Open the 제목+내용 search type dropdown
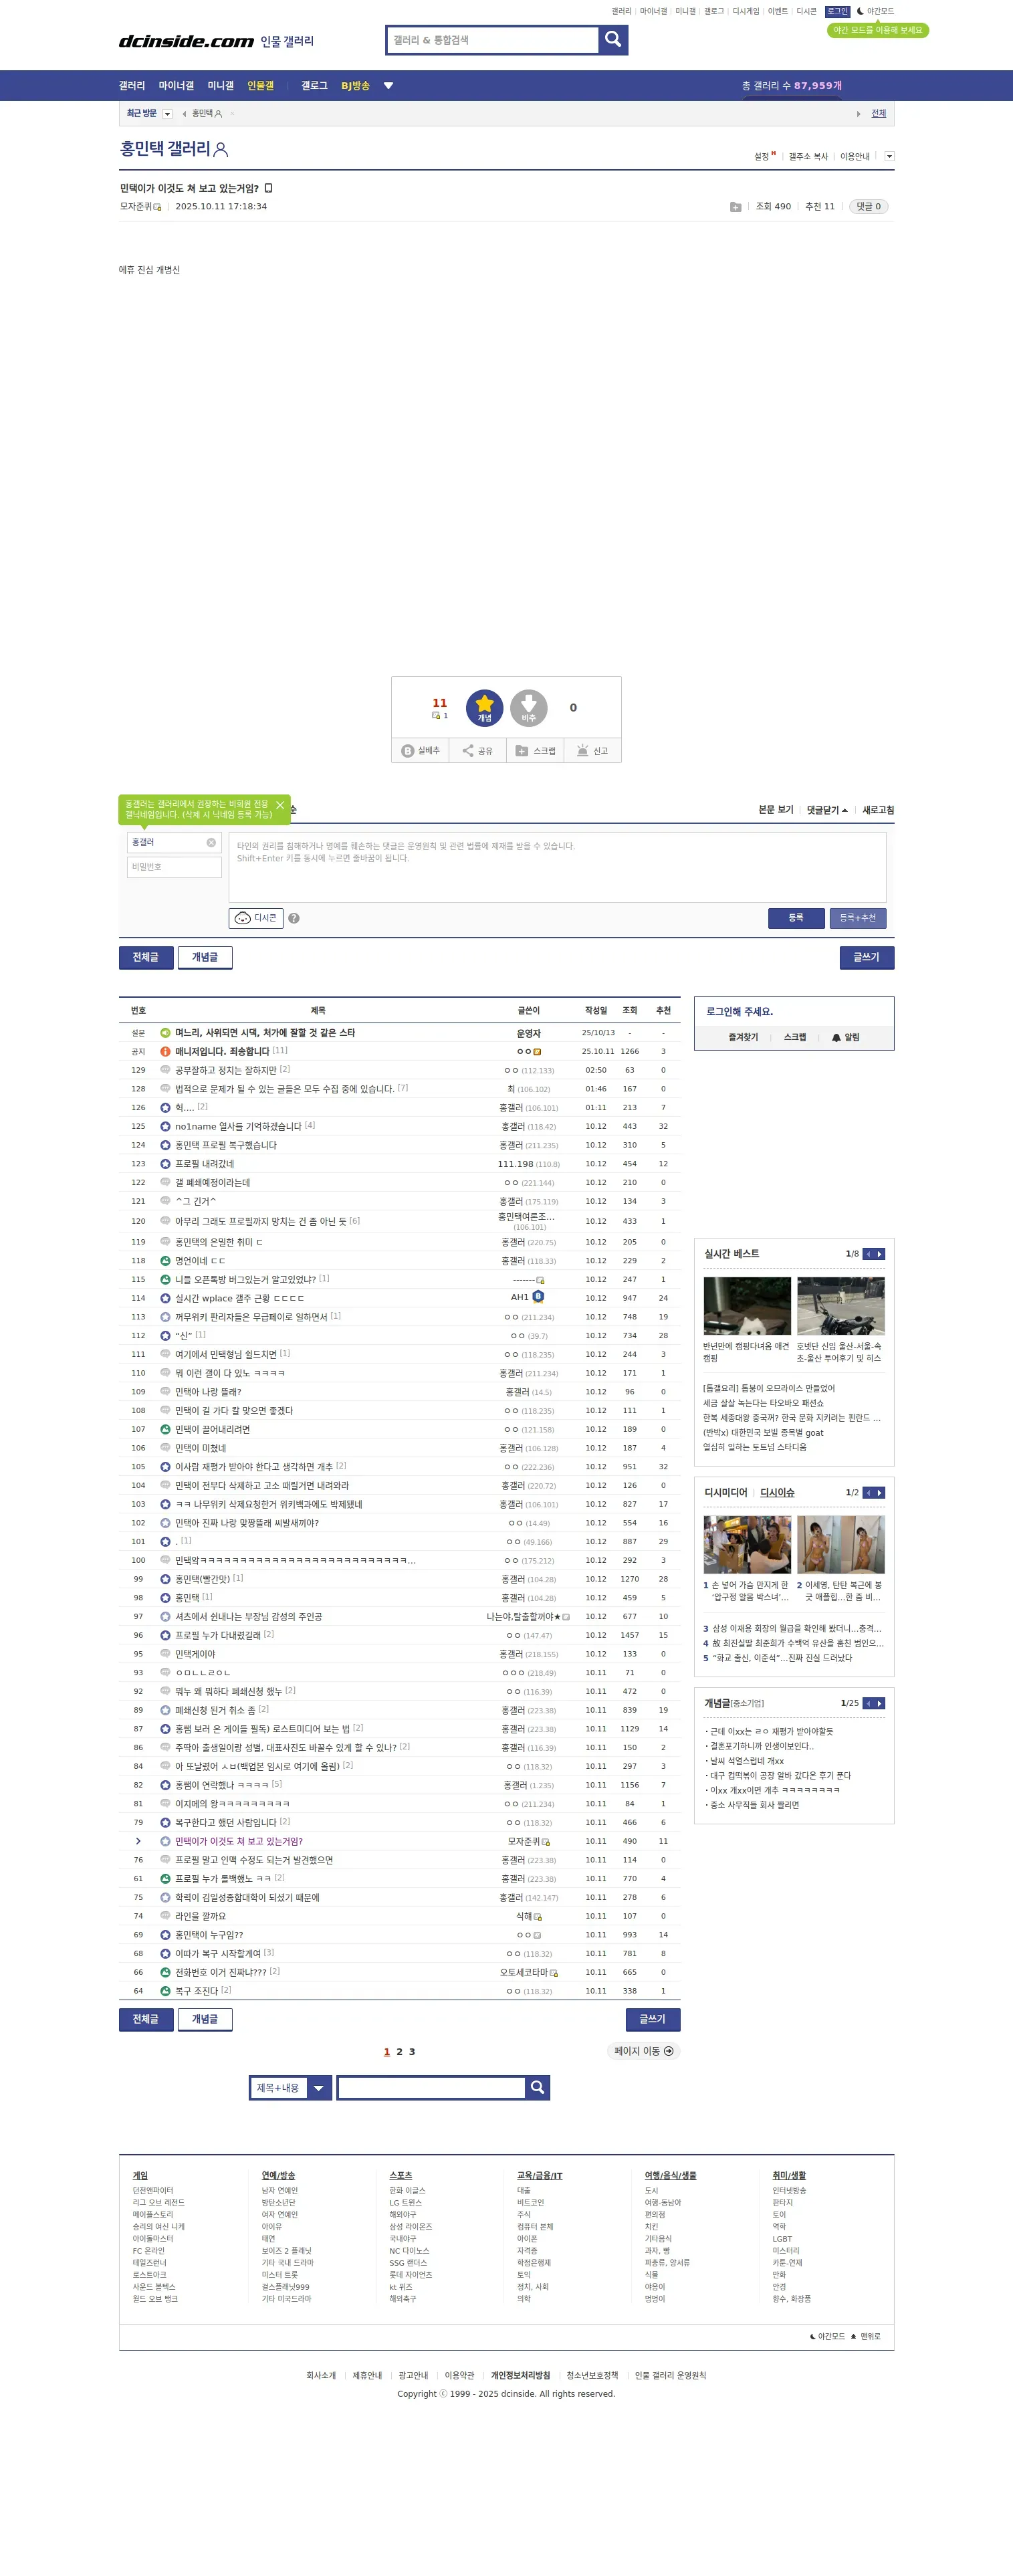This screenshot has width=1013, height=2576. click(x=290, y=2088)
